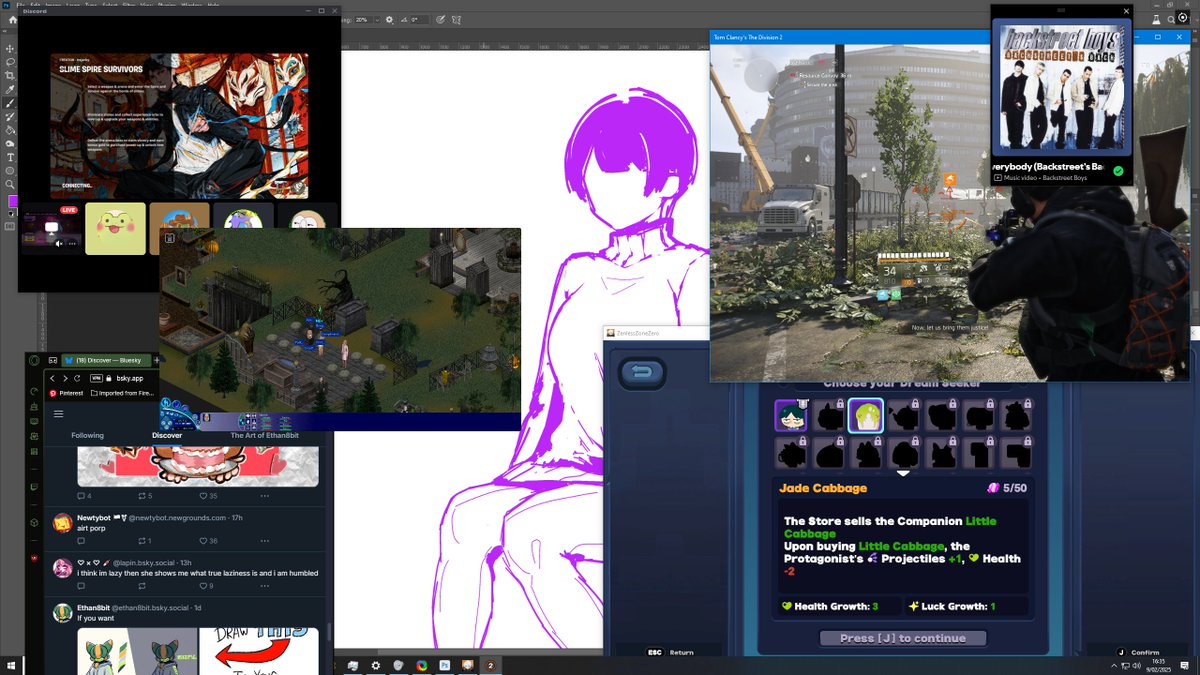Open Ethan8bit's profile name link
1200x675 pixels.
coord(93,608)
